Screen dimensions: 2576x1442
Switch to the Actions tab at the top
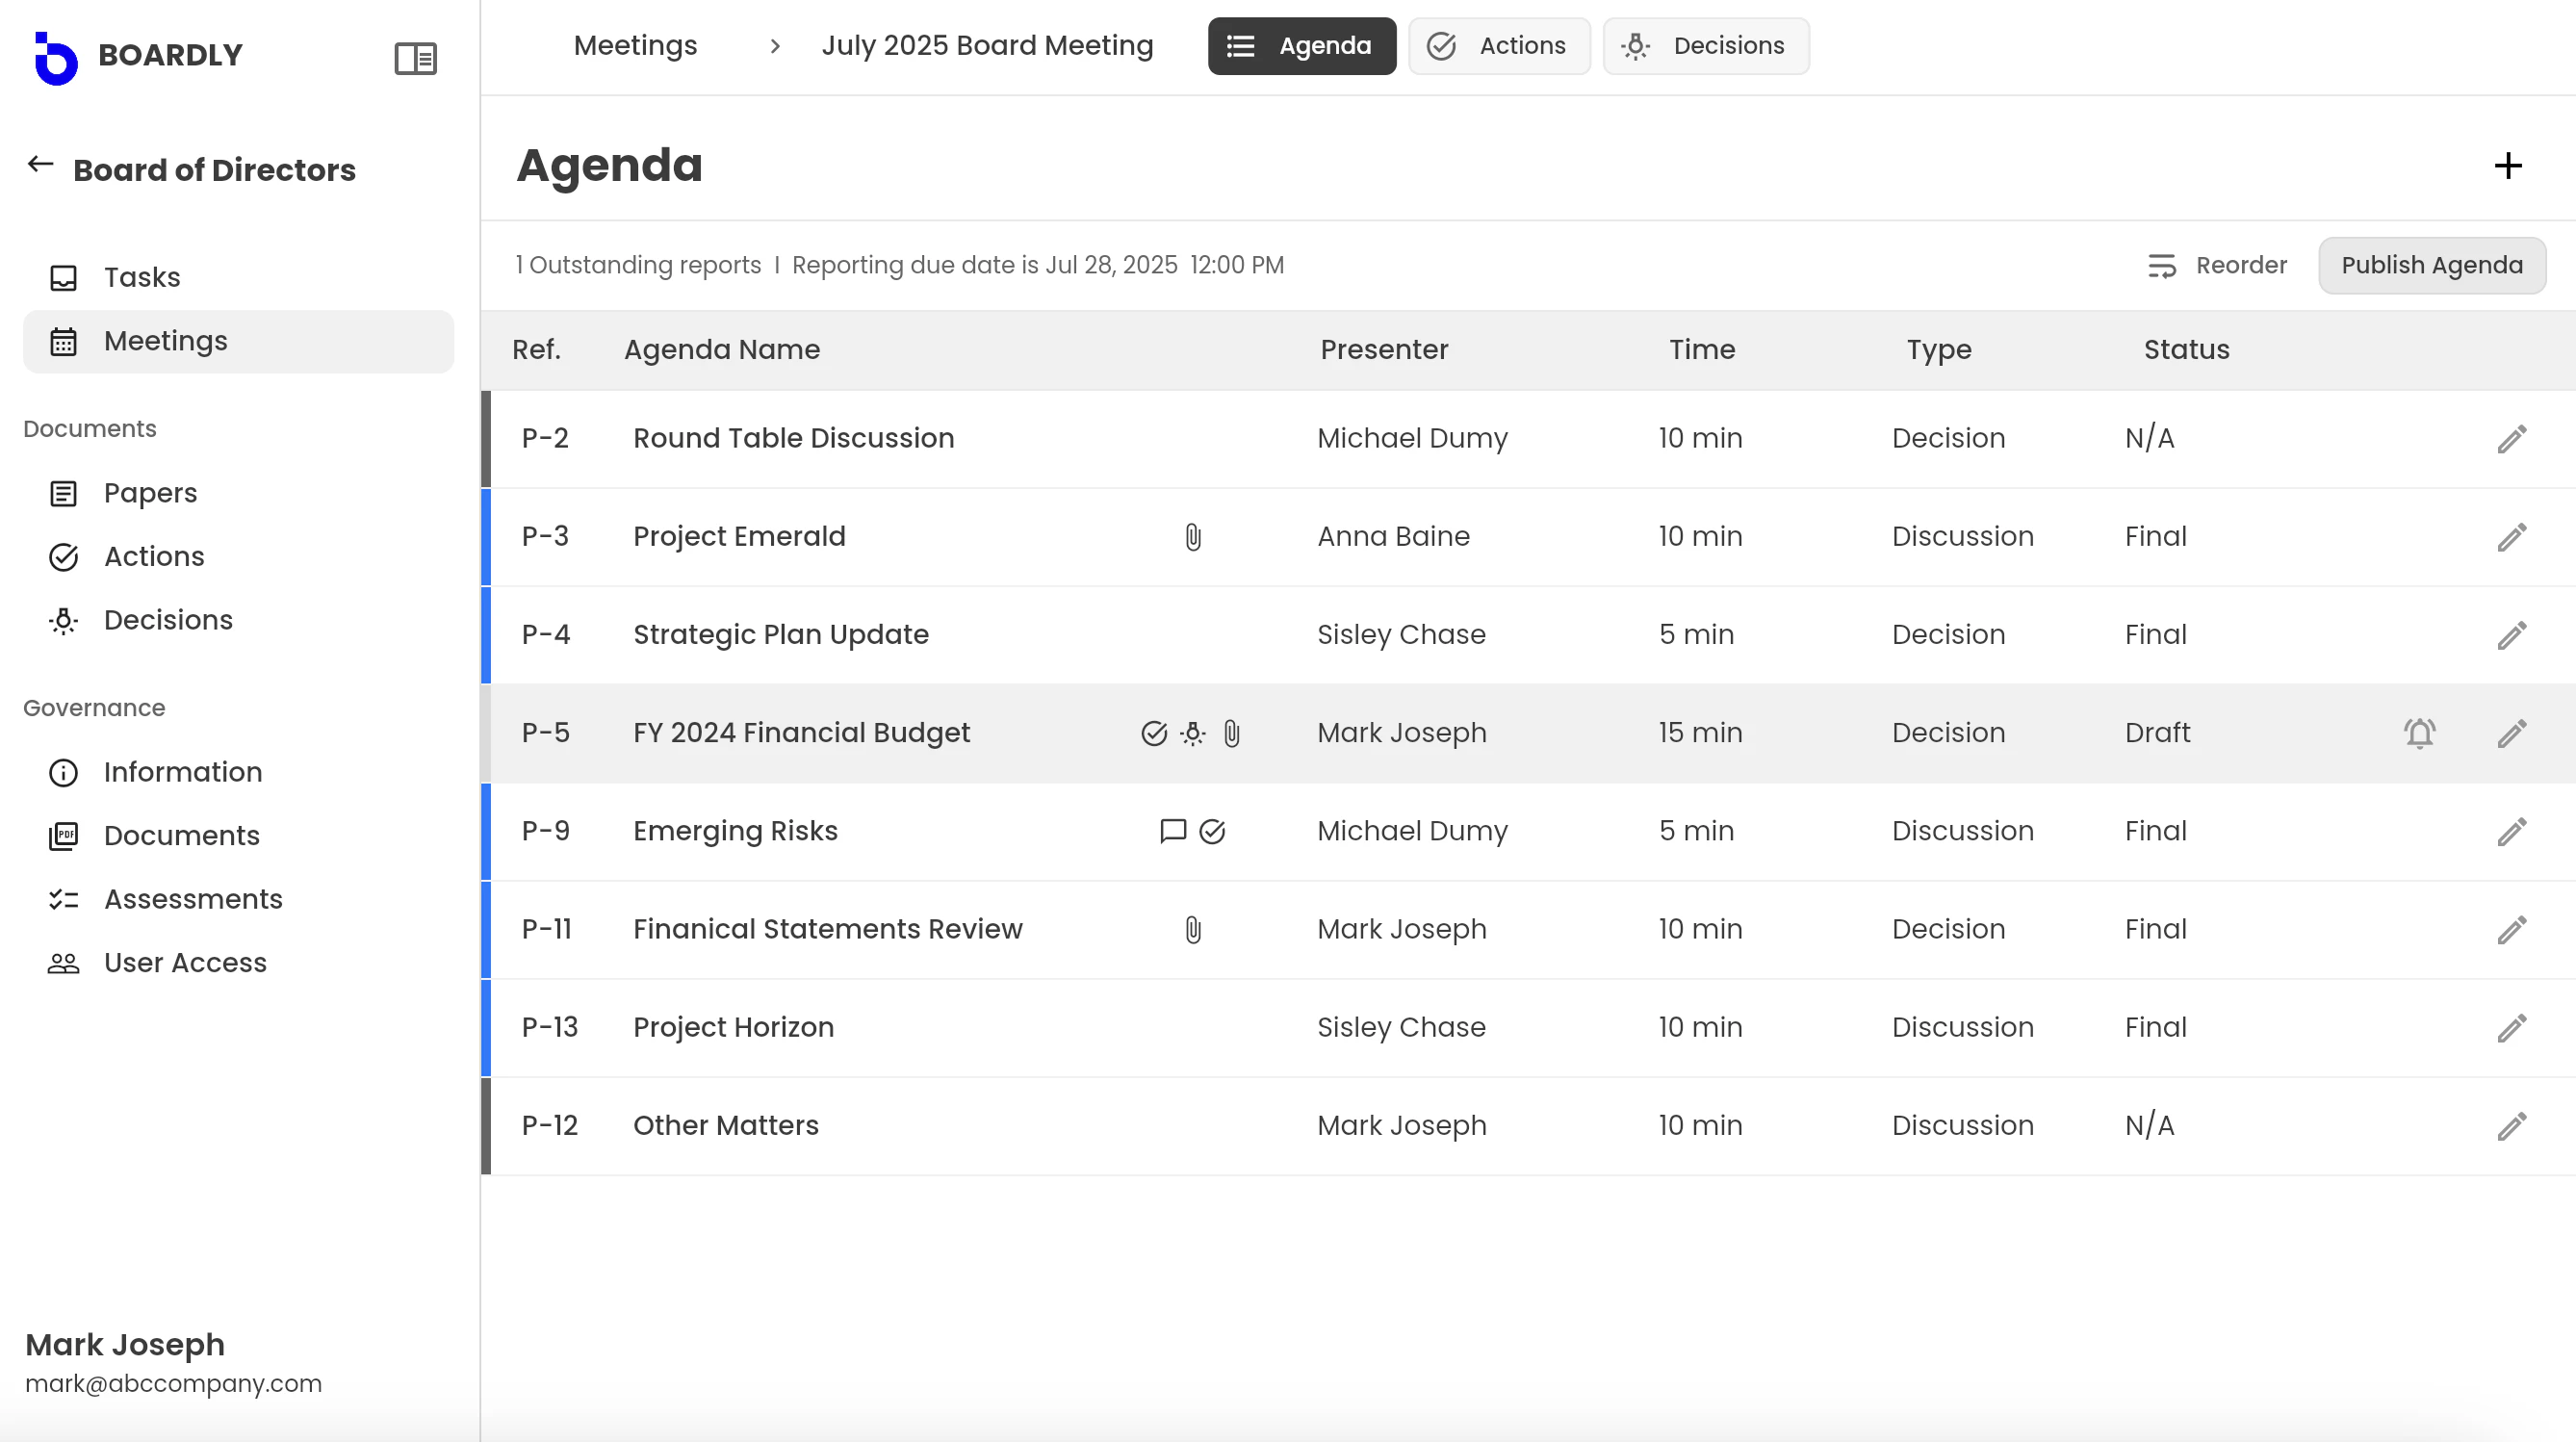point(1499,45)
